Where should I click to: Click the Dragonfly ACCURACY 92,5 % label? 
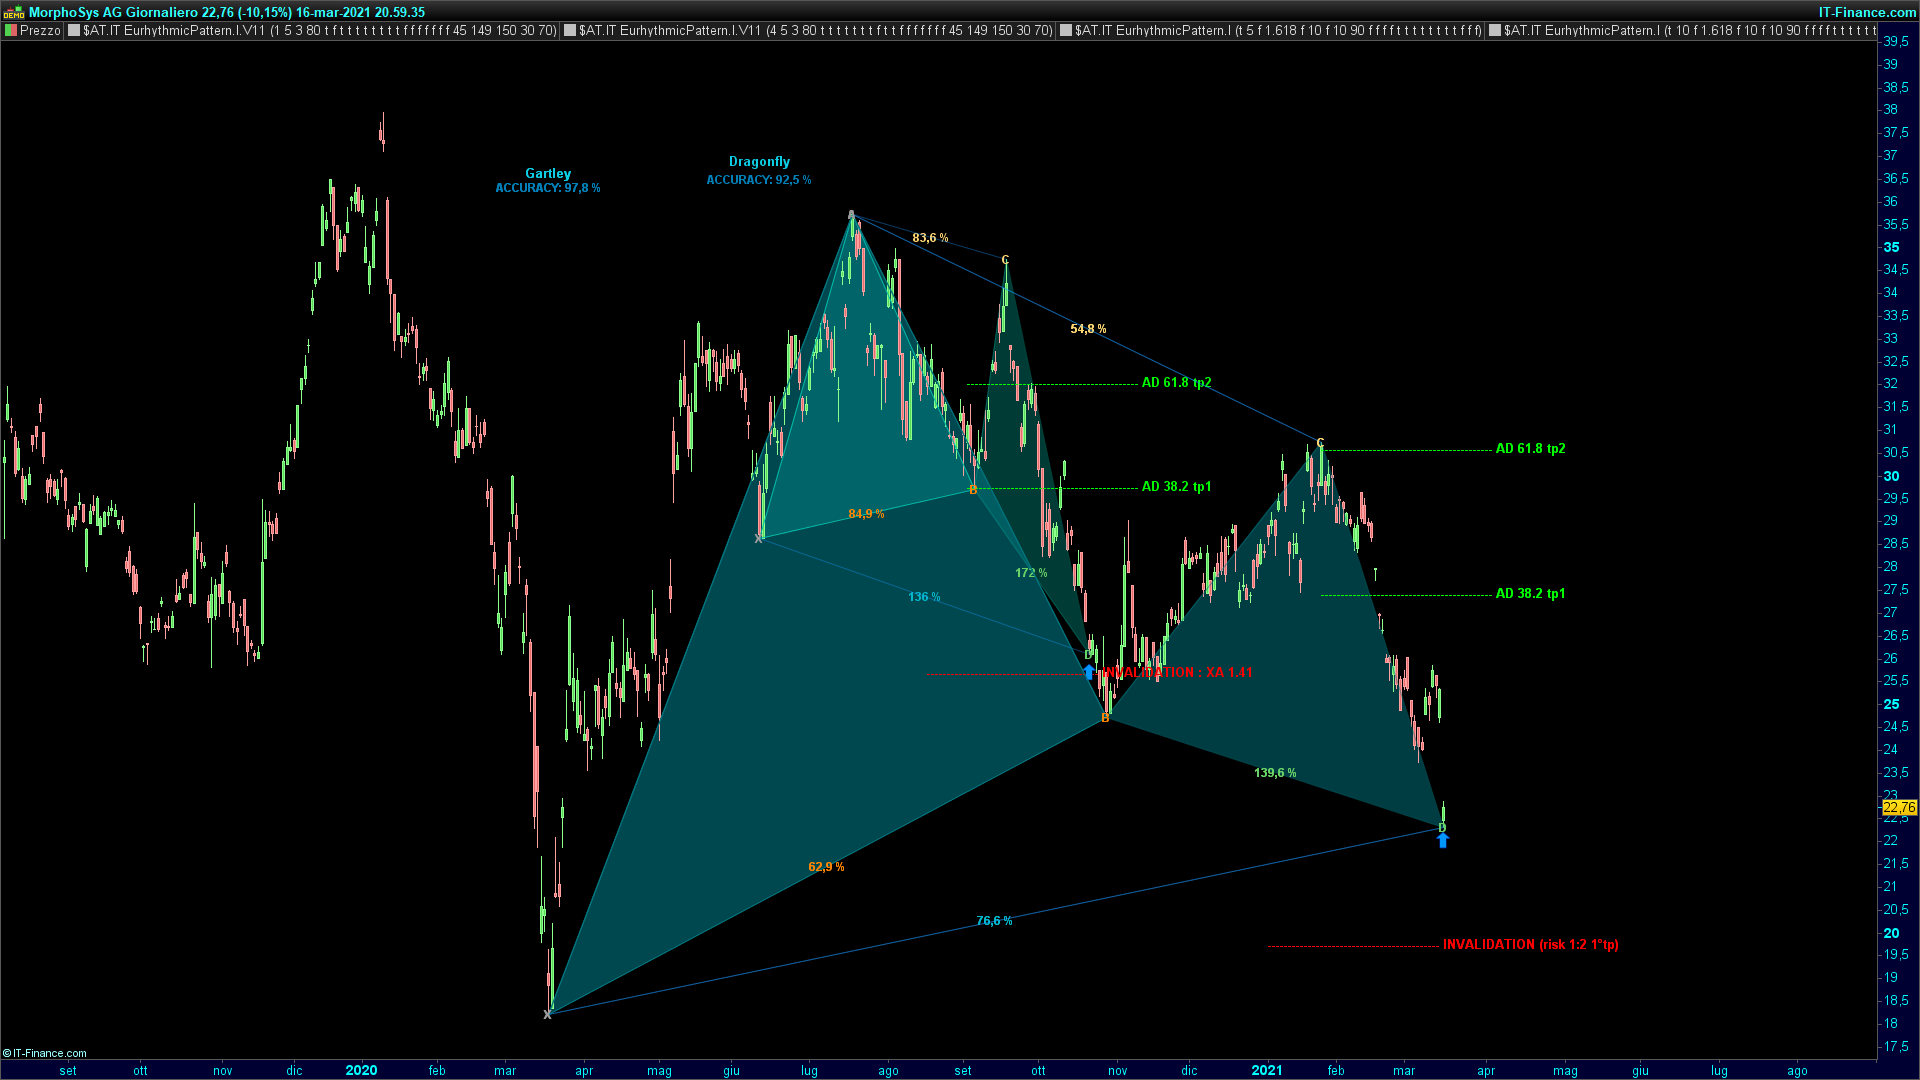click(x=759, y=180)
